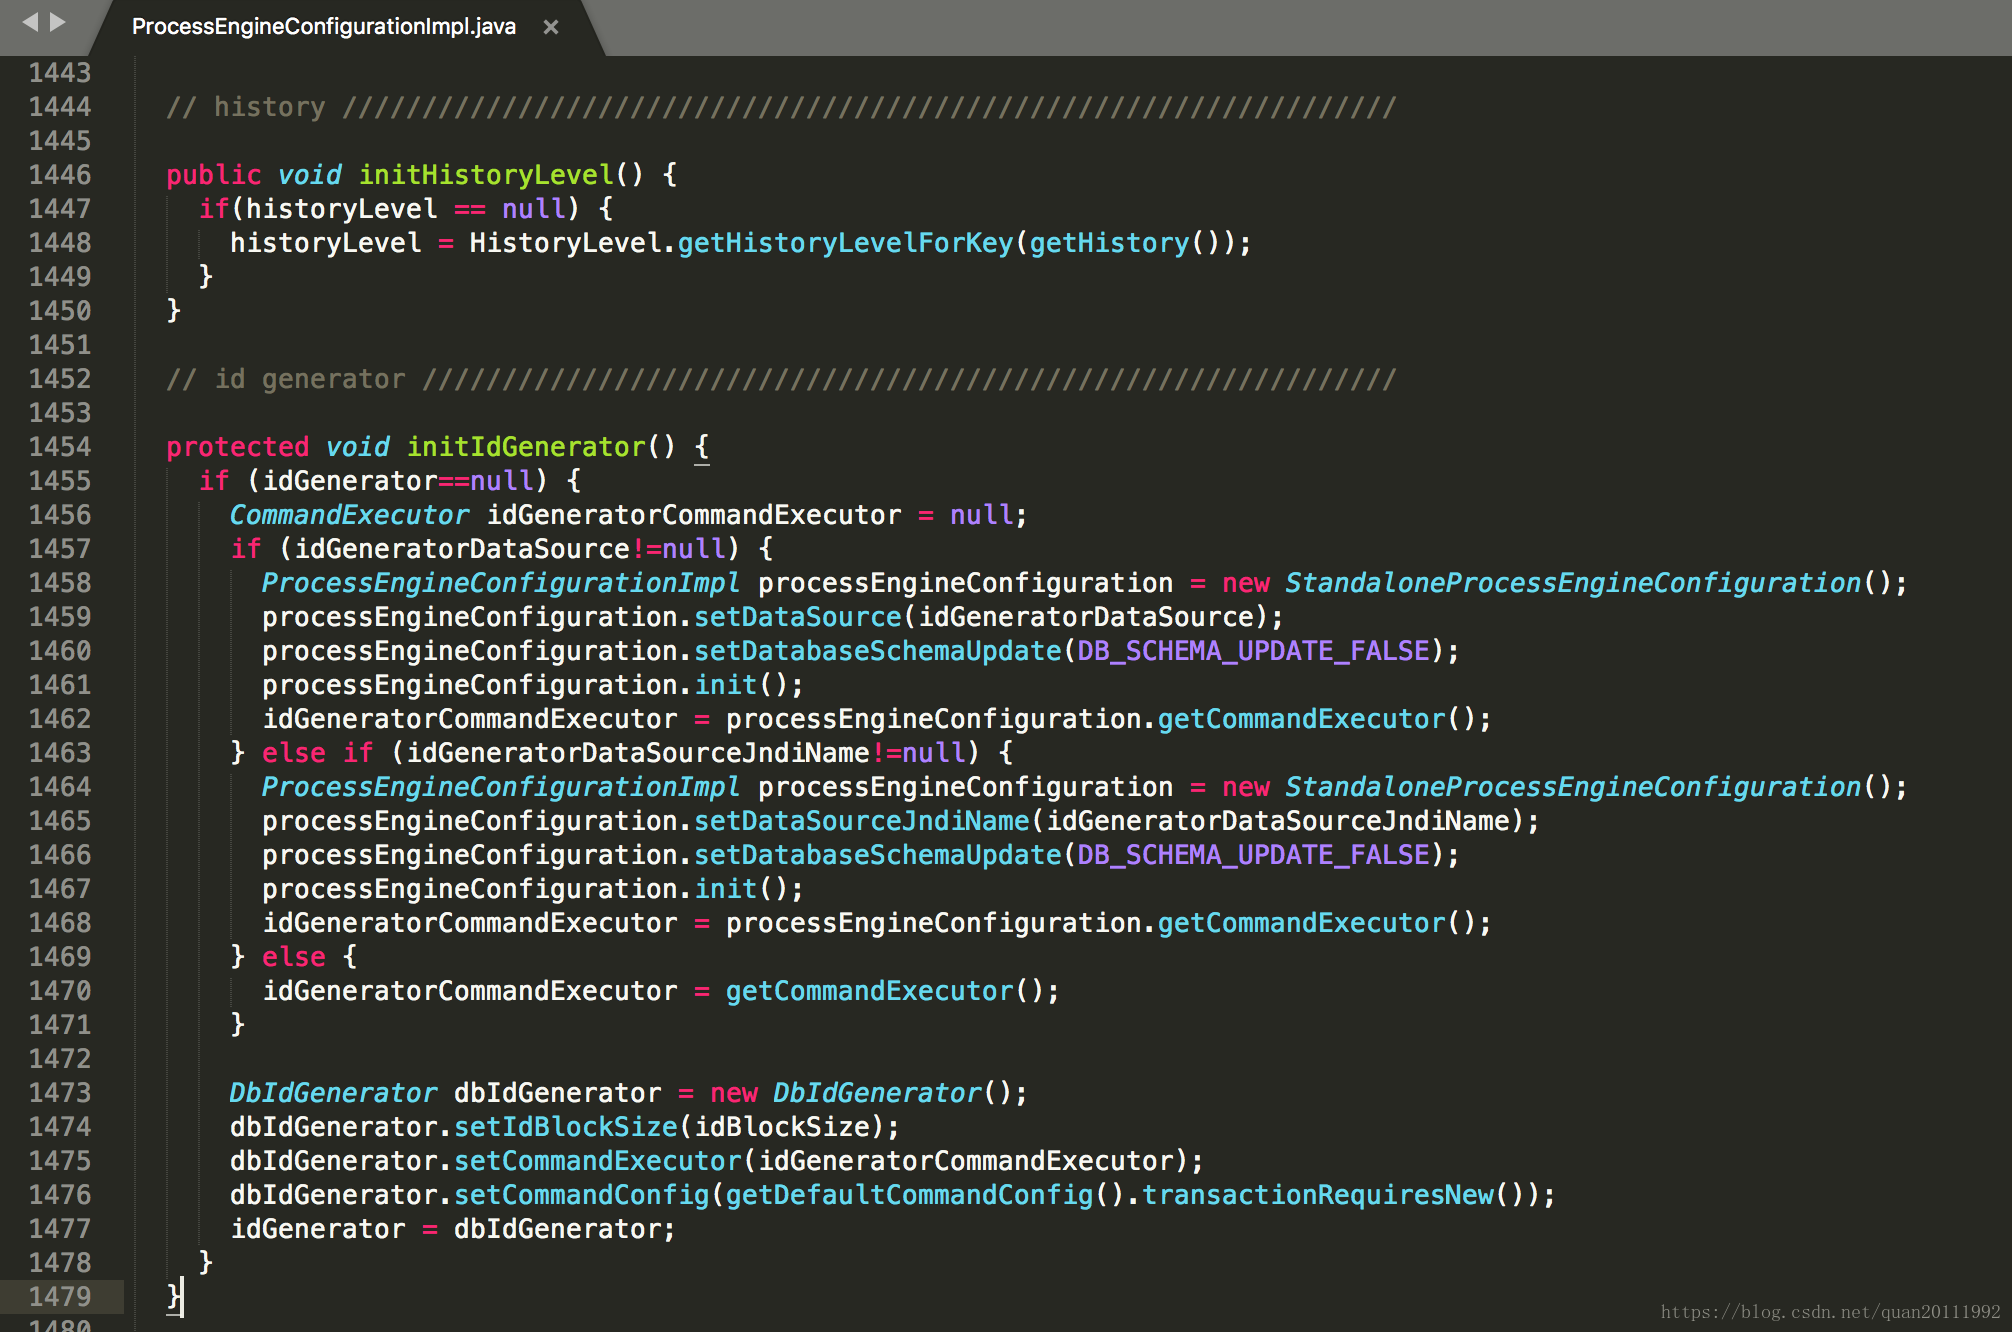The image size is (2012, 1332).
Task: Click the getHistory() call on line 1448
Action: pyautogui.click(x=1126, y=243)
